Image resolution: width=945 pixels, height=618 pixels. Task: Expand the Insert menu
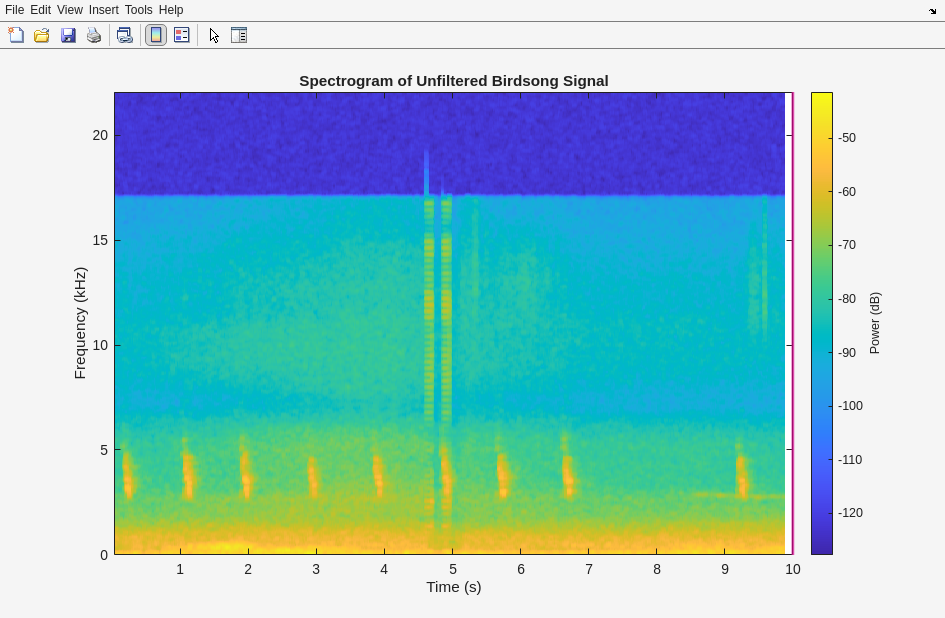coord(103,10)
